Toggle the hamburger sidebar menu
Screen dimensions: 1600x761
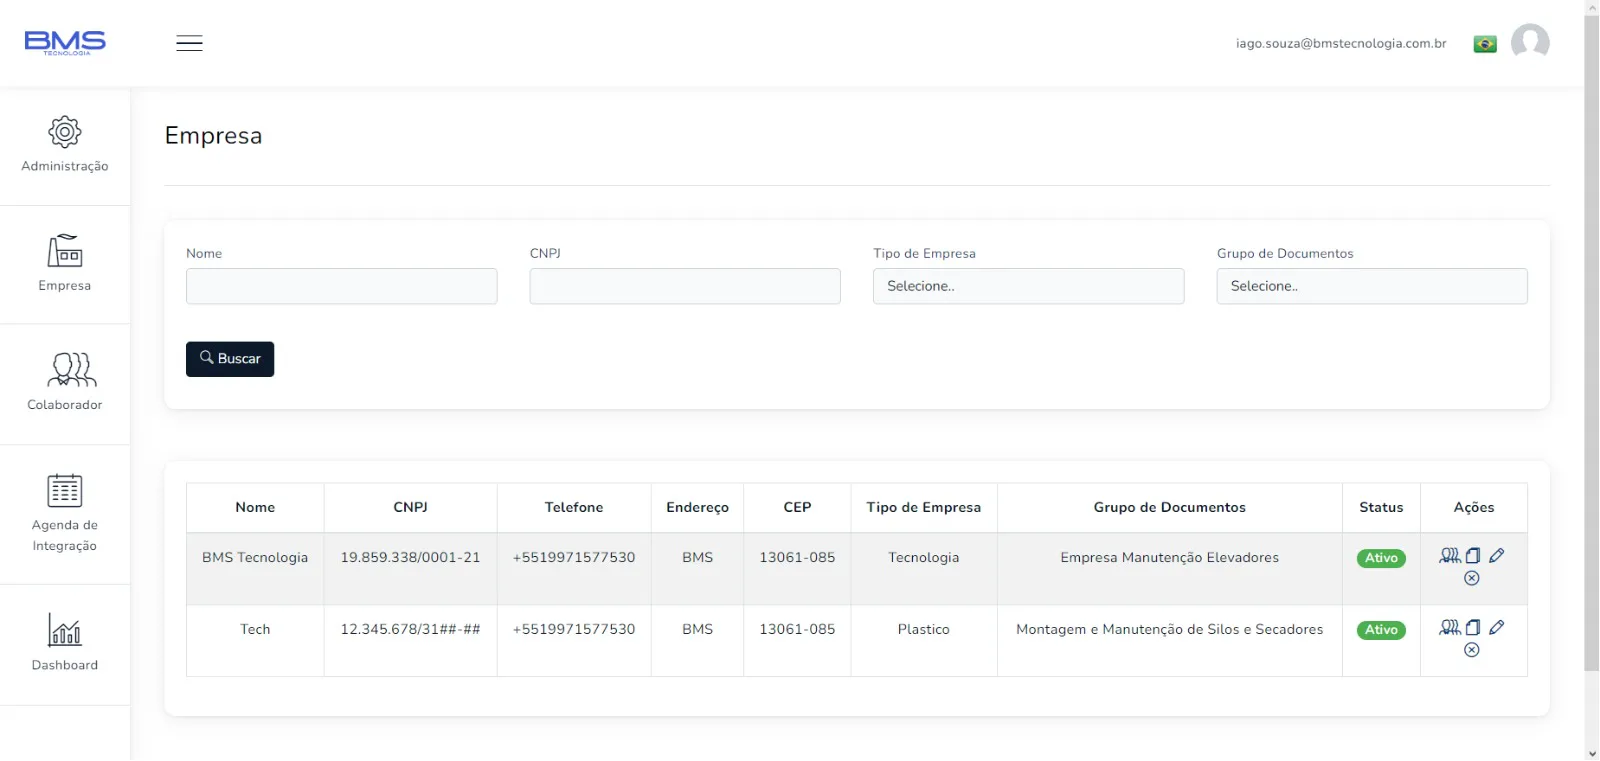190,43
